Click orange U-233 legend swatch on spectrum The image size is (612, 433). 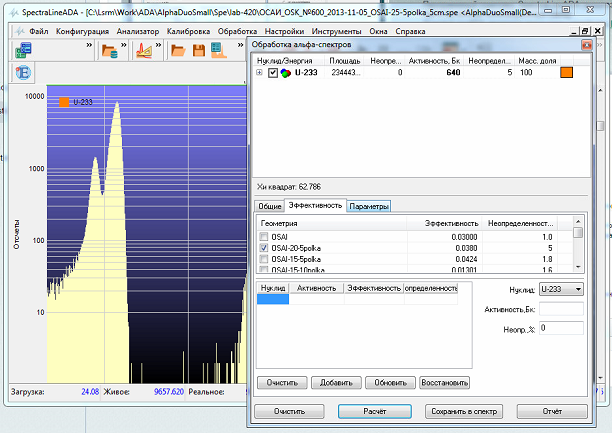pyautogui.click(x=64, y=102)
